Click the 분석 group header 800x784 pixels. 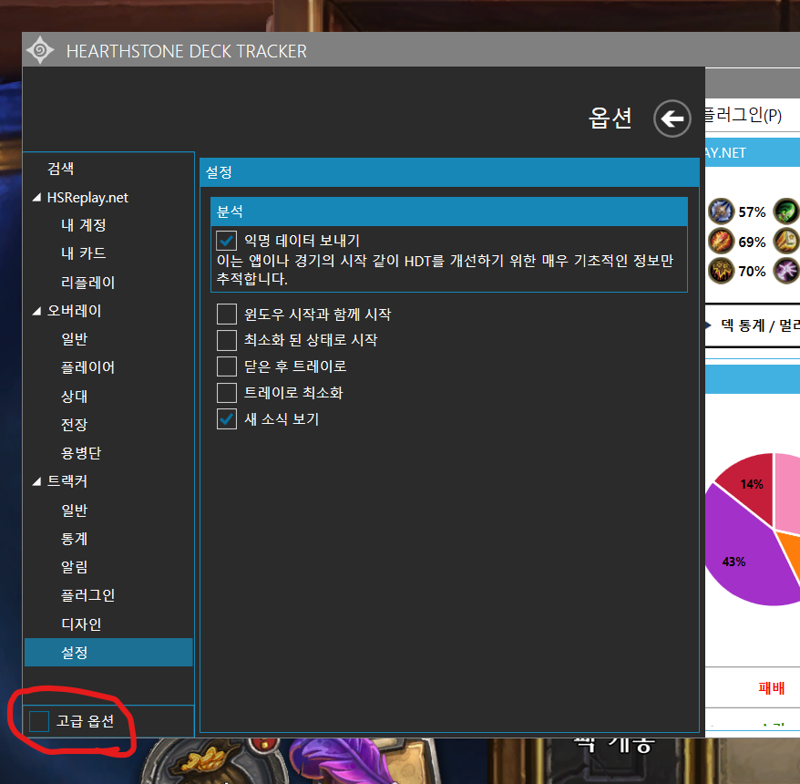449,212
